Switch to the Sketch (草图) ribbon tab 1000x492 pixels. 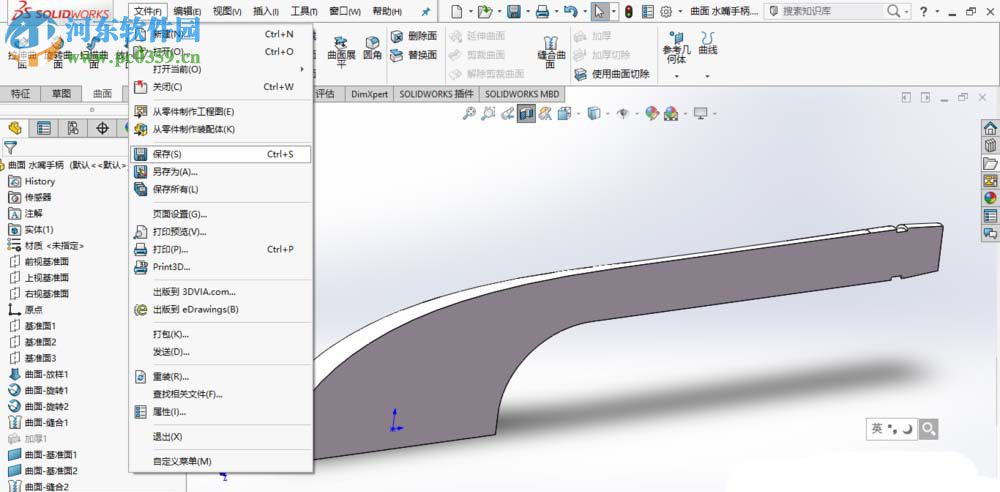pos(62,94)
